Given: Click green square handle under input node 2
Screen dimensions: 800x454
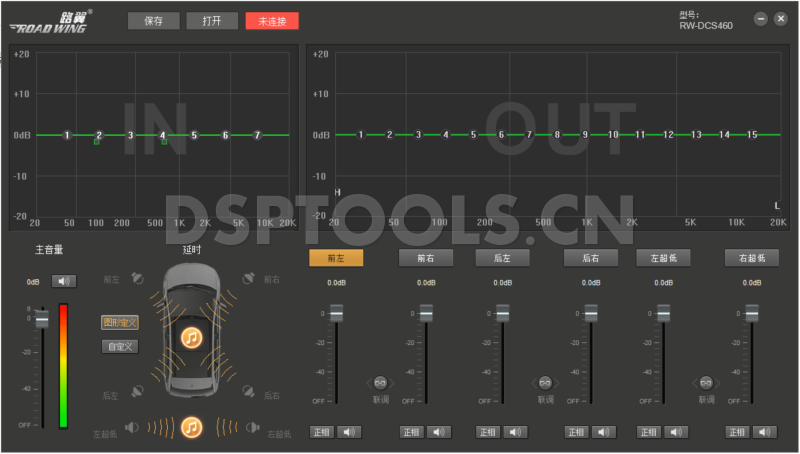Looking at the screenshot, I should click(x=96, y=142).
